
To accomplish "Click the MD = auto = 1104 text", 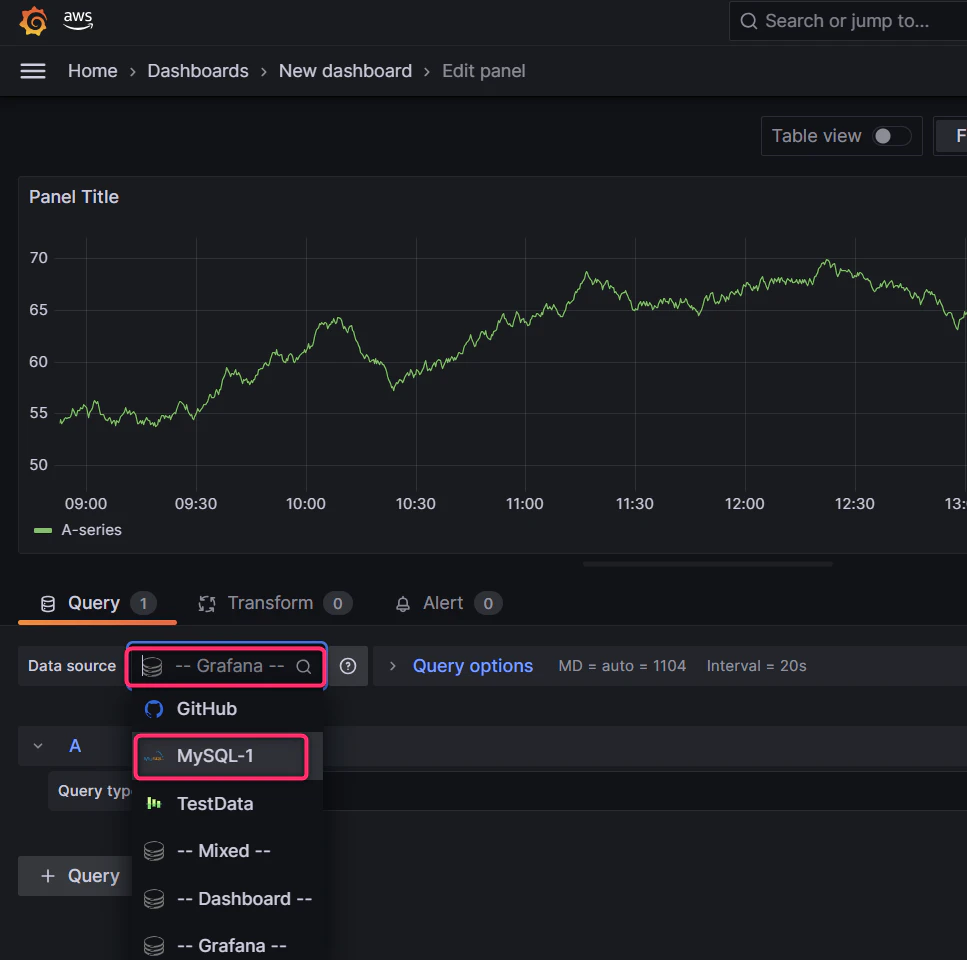I will (x=622, y=666).
